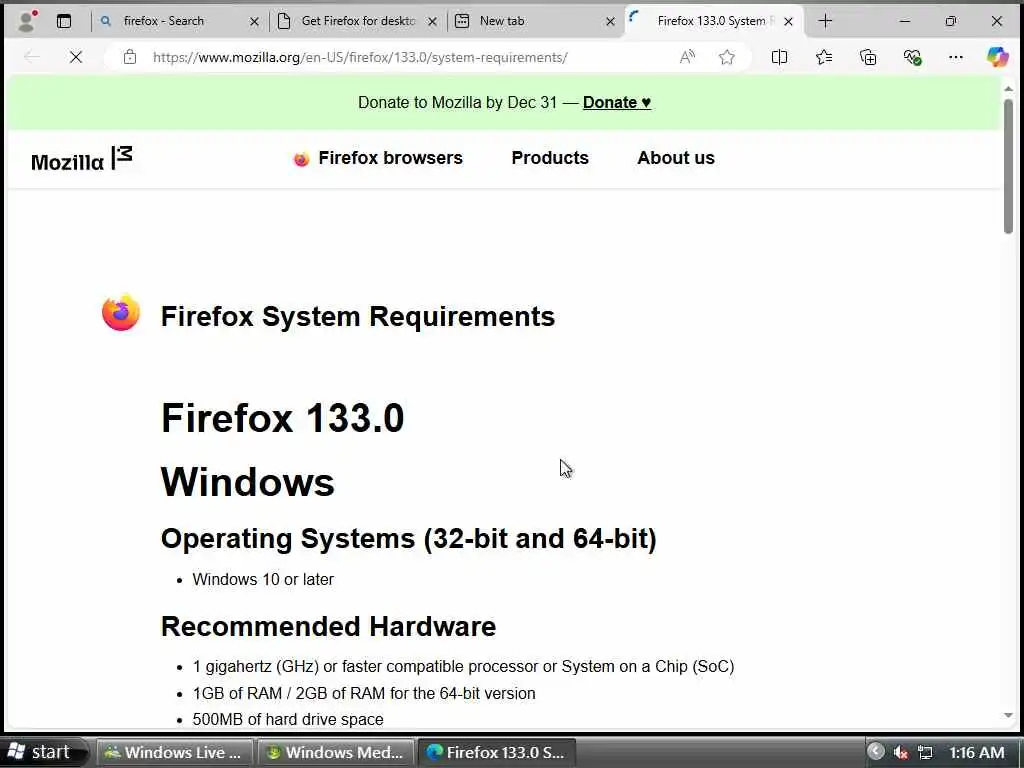This screenshot has height=768, width=1024.
Task: Click the Windows 10 or later item
Action: click(263, 579)
